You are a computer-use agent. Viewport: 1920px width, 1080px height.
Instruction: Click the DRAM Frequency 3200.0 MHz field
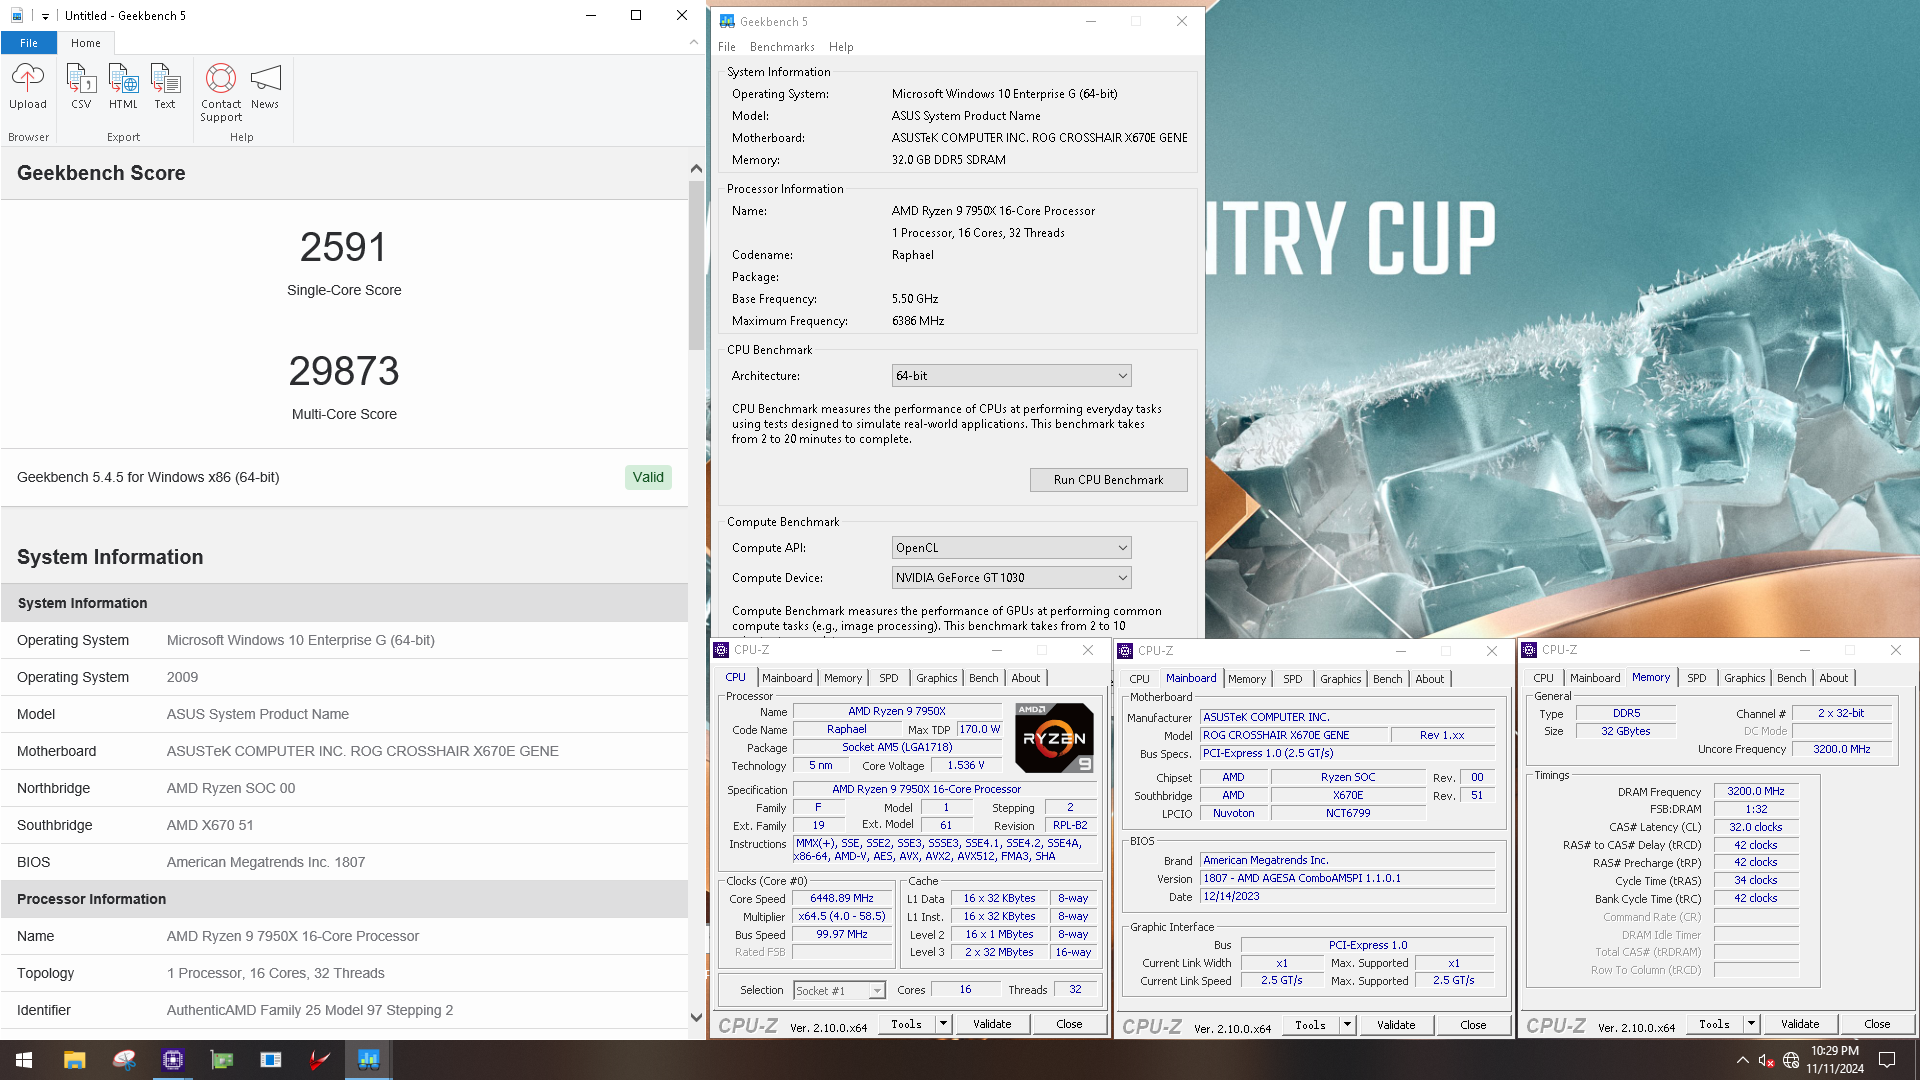click(1755, 791)
